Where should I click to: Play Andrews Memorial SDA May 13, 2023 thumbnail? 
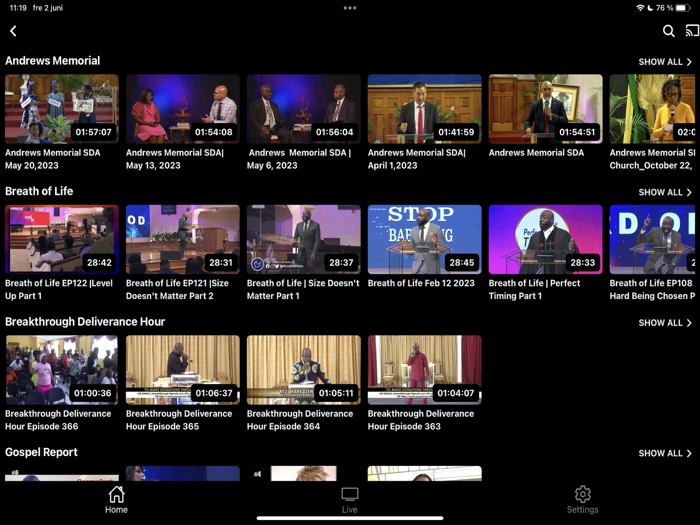tap(183, 109)
